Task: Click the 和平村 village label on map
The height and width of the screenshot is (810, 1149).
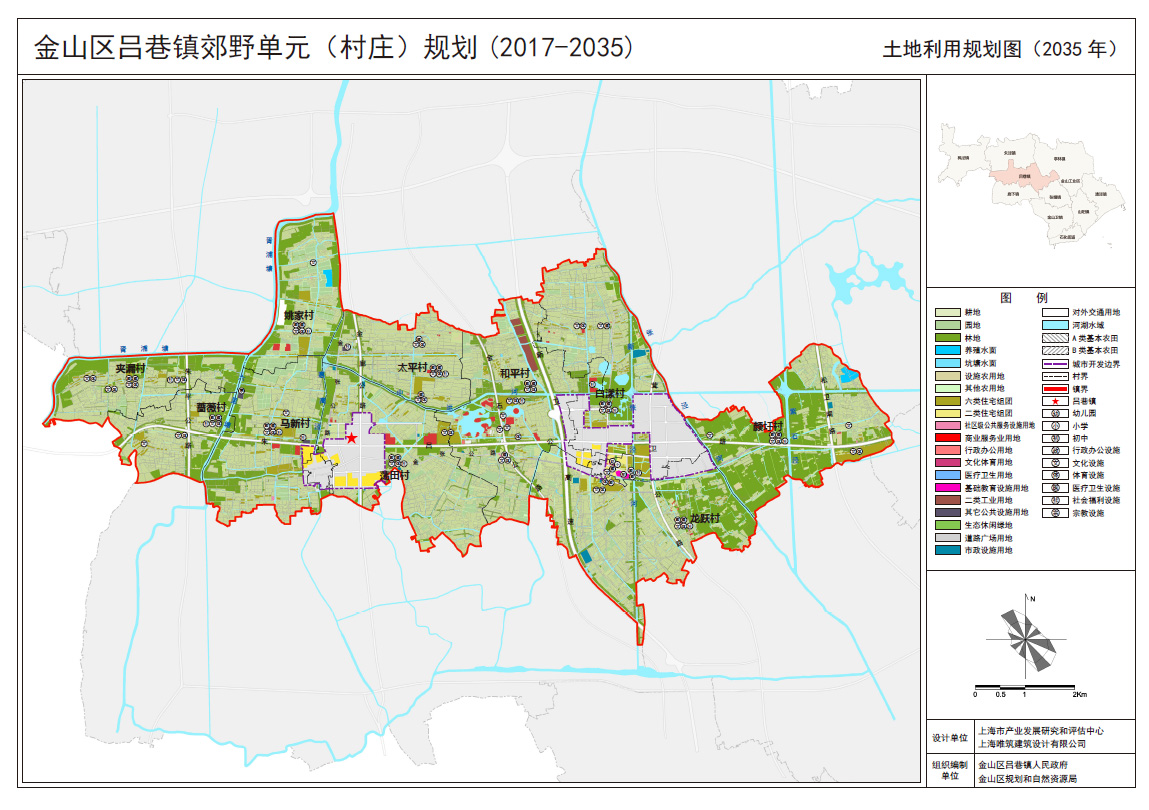Action: 514,374
